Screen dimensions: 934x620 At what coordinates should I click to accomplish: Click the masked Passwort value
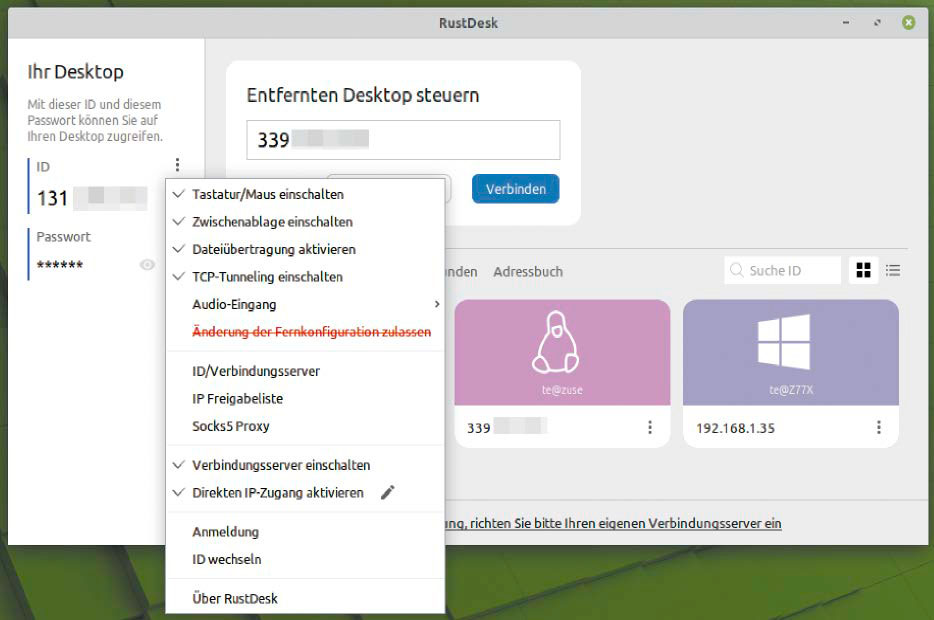point(60,264)
